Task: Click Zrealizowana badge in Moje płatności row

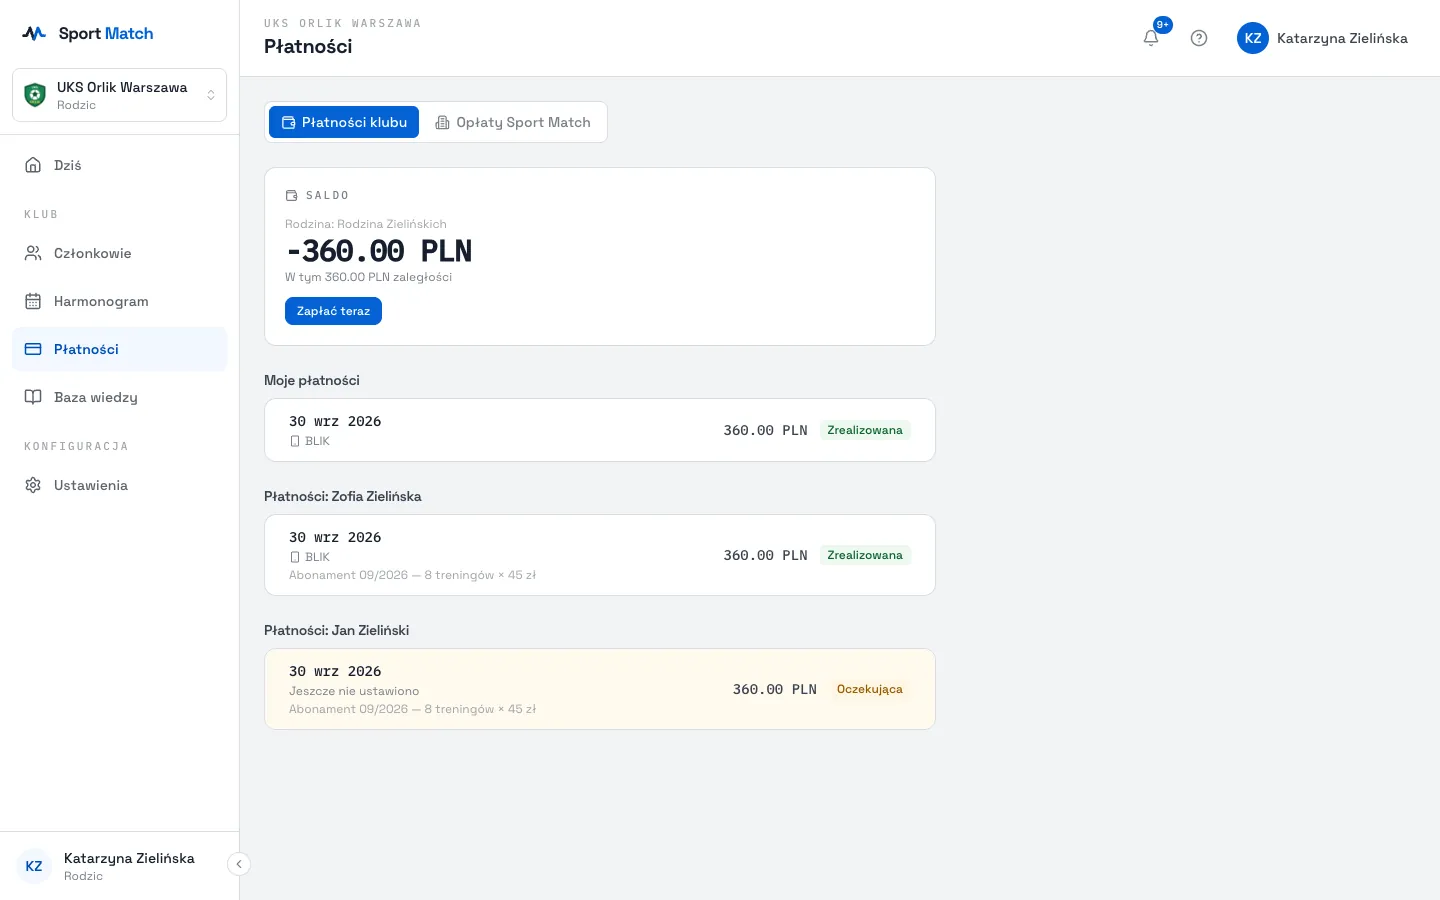Action: (x=865, y=430)
